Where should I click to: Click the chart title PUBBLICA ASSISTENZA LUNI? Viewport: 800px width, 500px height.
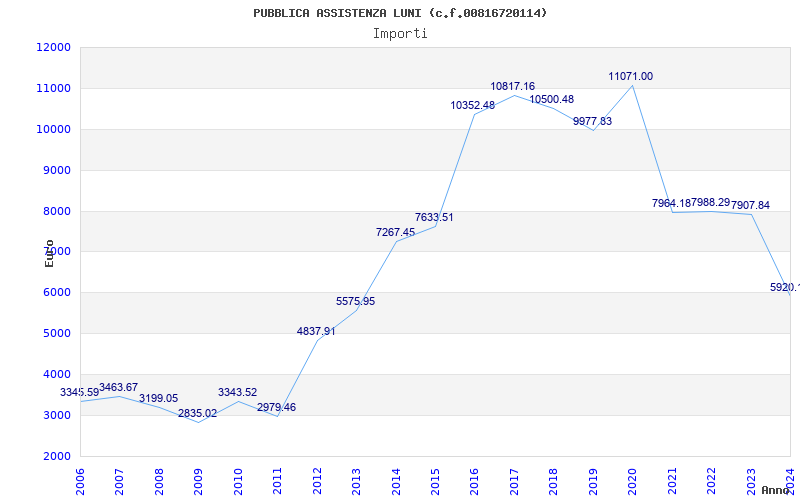tap(400, 13)
